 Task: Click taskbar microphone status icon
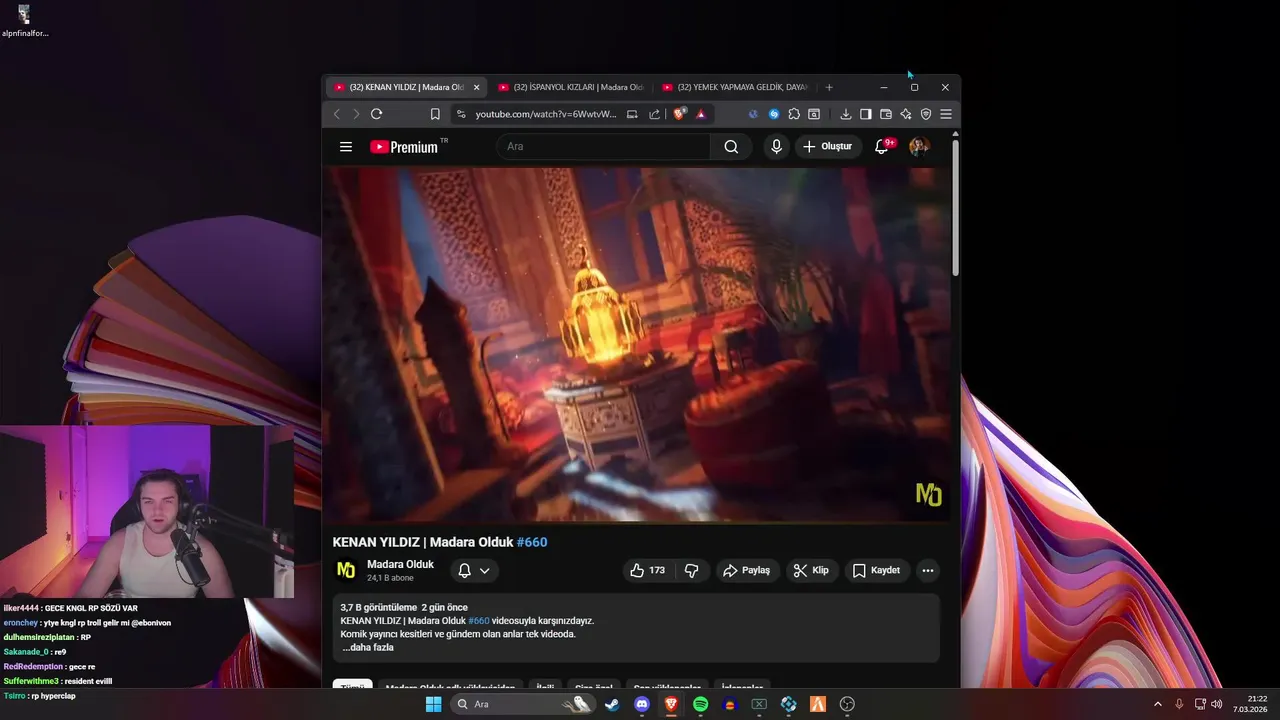point(1179,704)
